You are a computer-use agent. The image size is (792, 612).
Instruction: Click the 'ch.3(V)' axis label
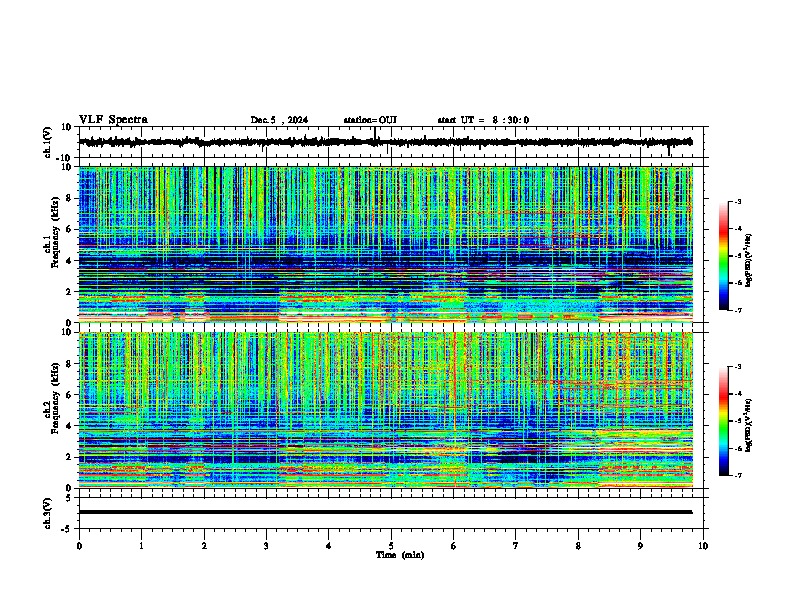click(x=48, y=513)
